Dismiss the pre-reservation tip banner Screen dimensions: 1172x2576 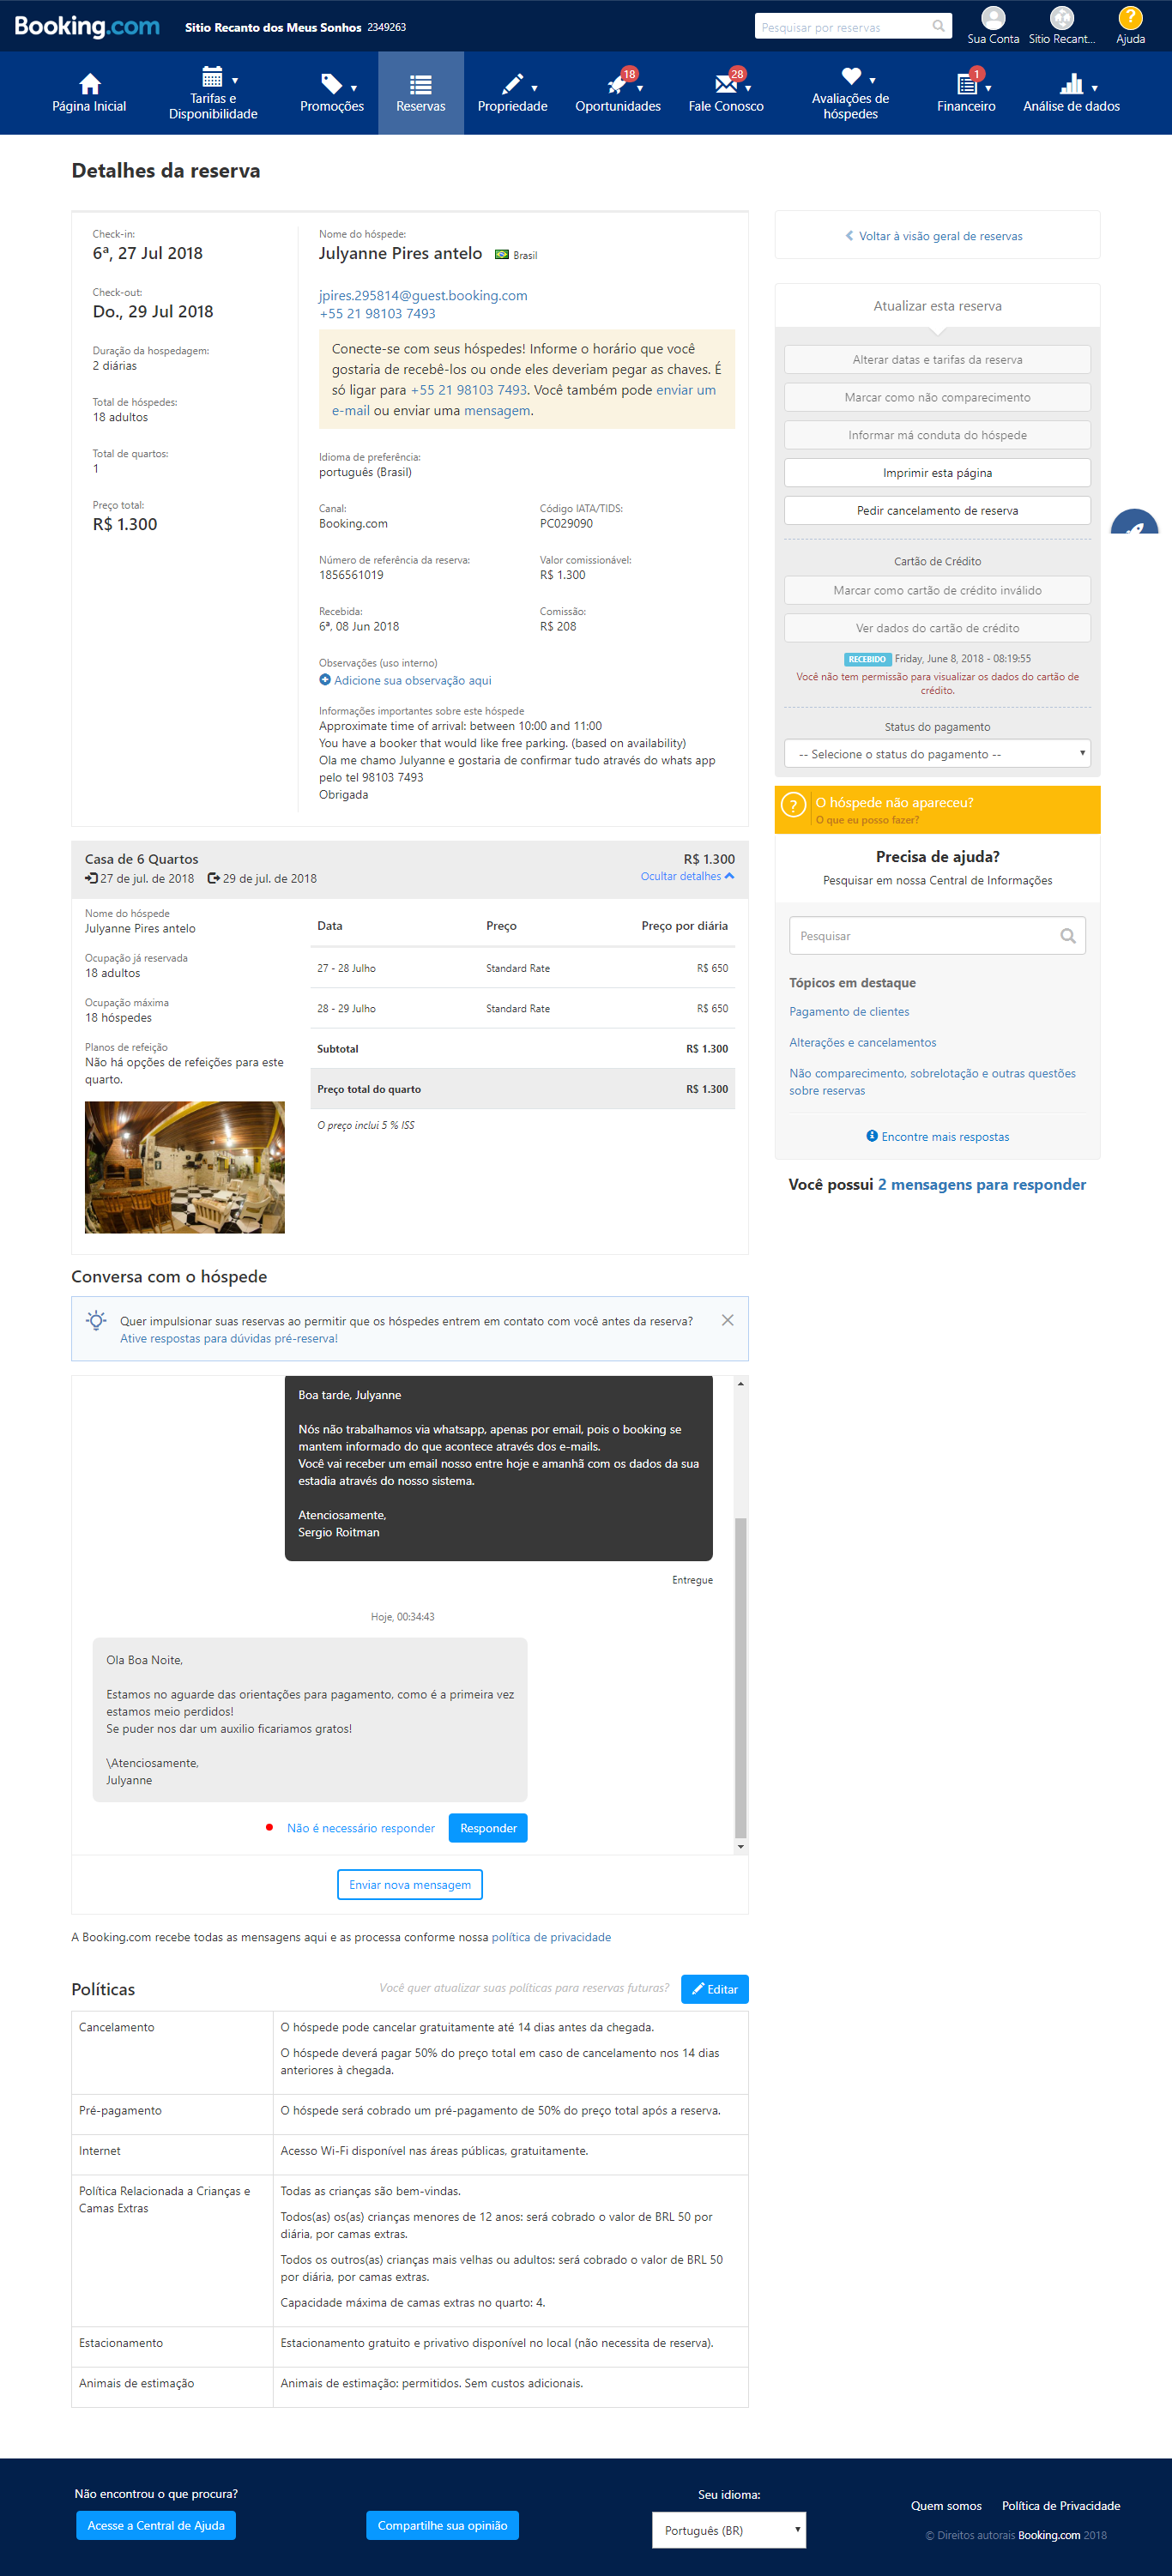[727, 1320]
